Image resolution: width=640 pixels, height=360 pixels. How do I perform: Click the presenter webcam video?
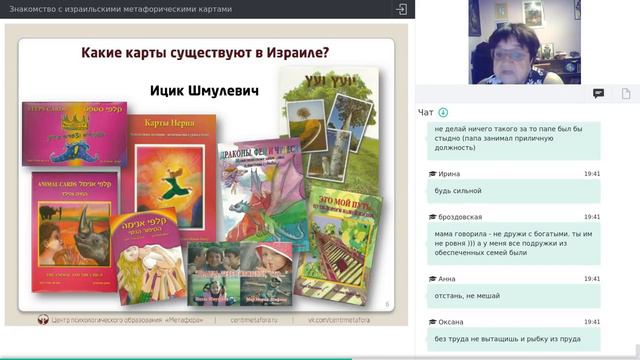coord(524,42)
